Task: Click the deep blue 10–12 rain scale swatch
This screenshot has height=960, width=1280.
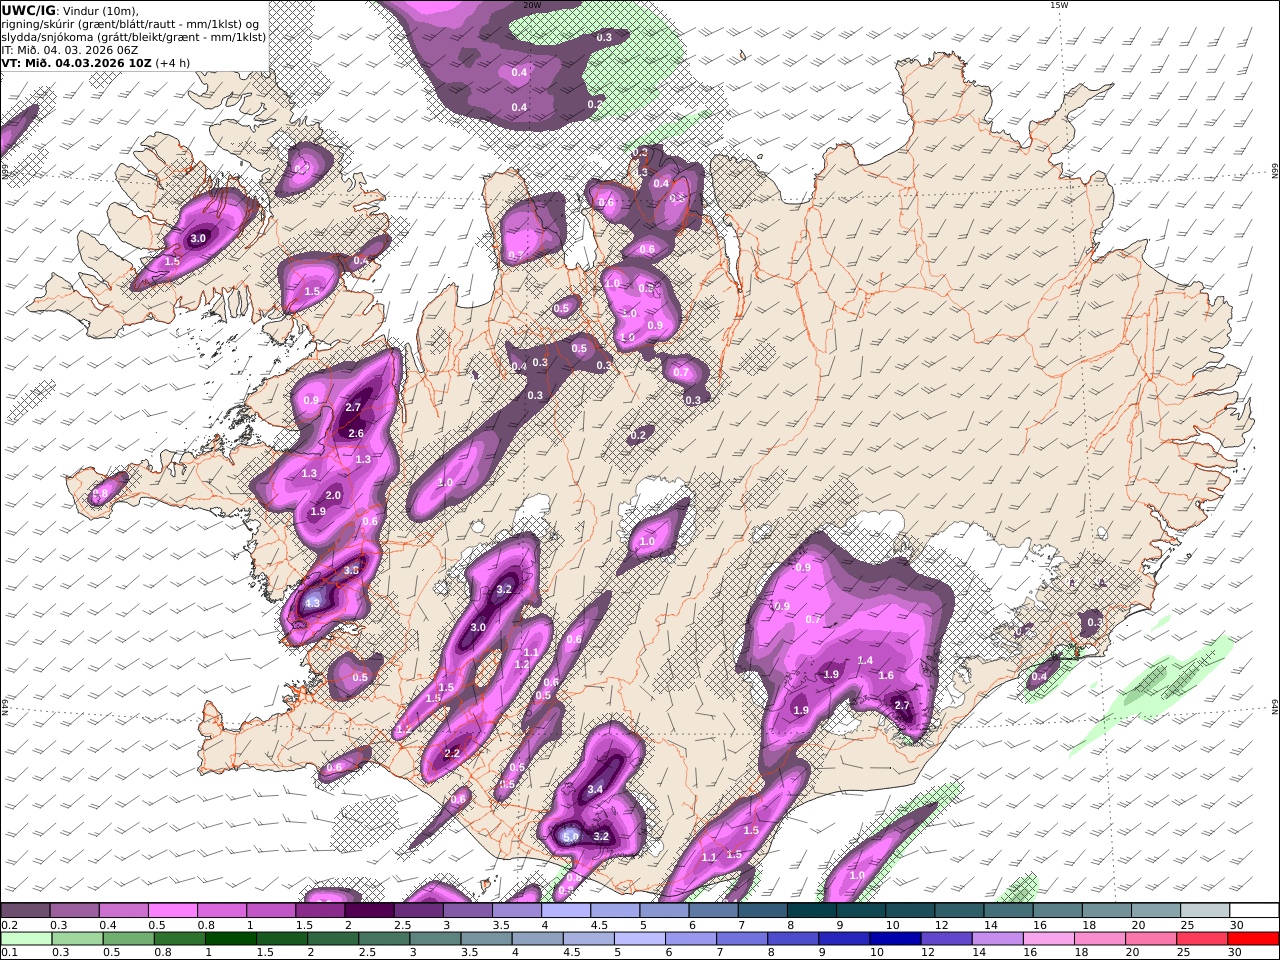Action: pos(894,938)
